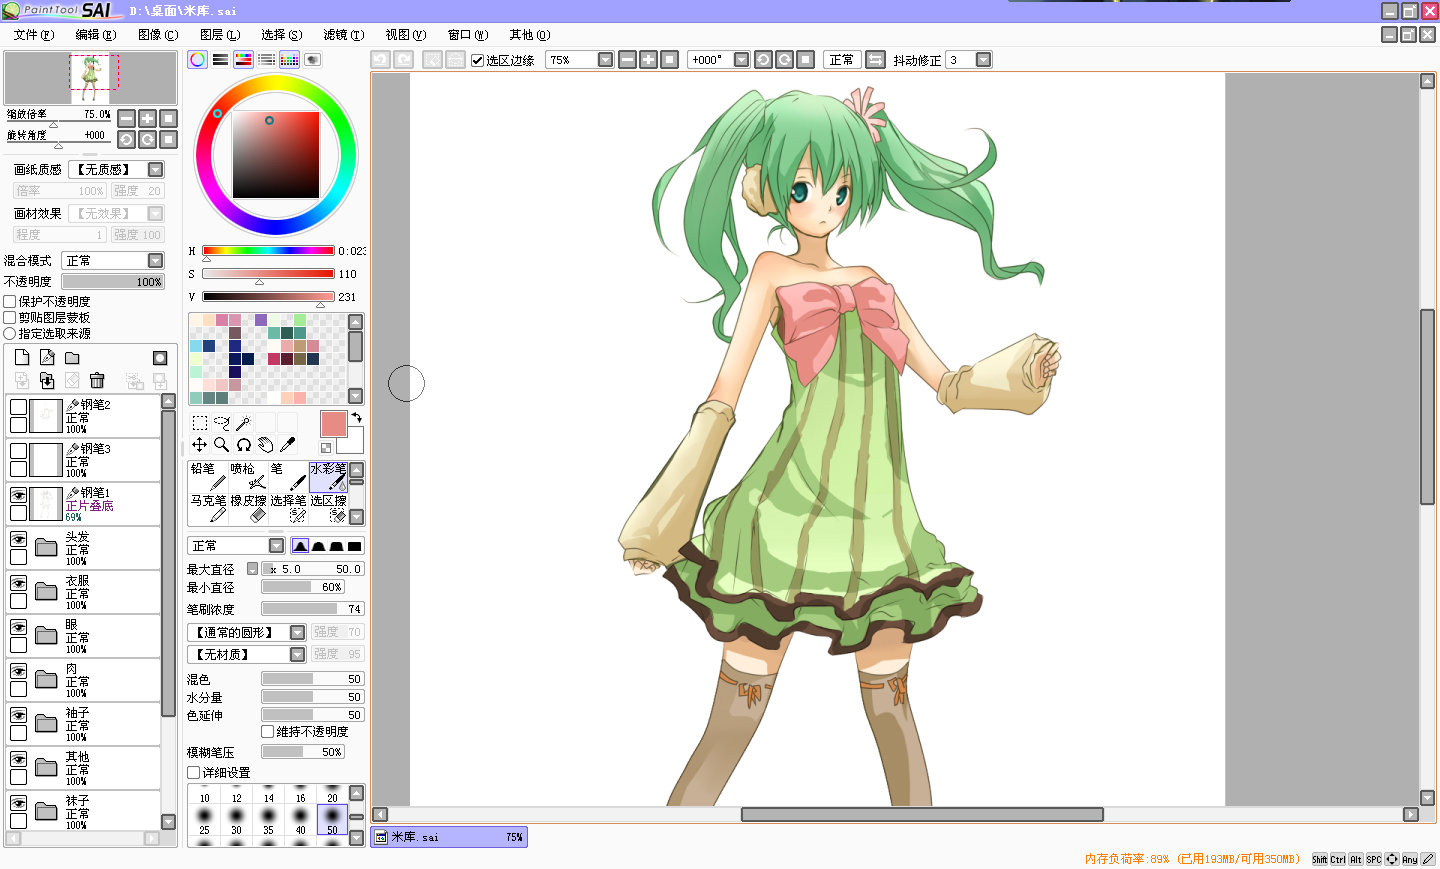1440x869 pixels.
Task: Select the hand pan tool
Action: [x=265, y=445]
